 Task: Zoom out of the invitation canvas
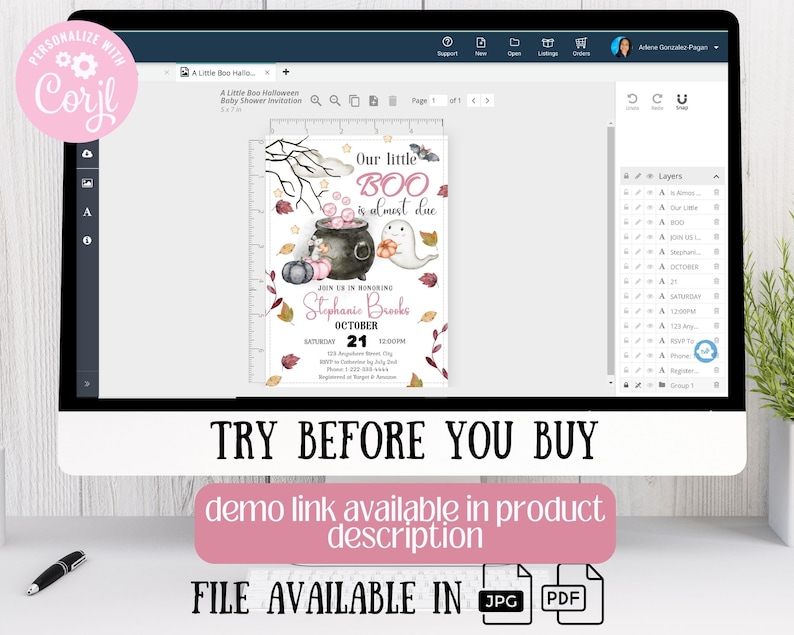335,101
